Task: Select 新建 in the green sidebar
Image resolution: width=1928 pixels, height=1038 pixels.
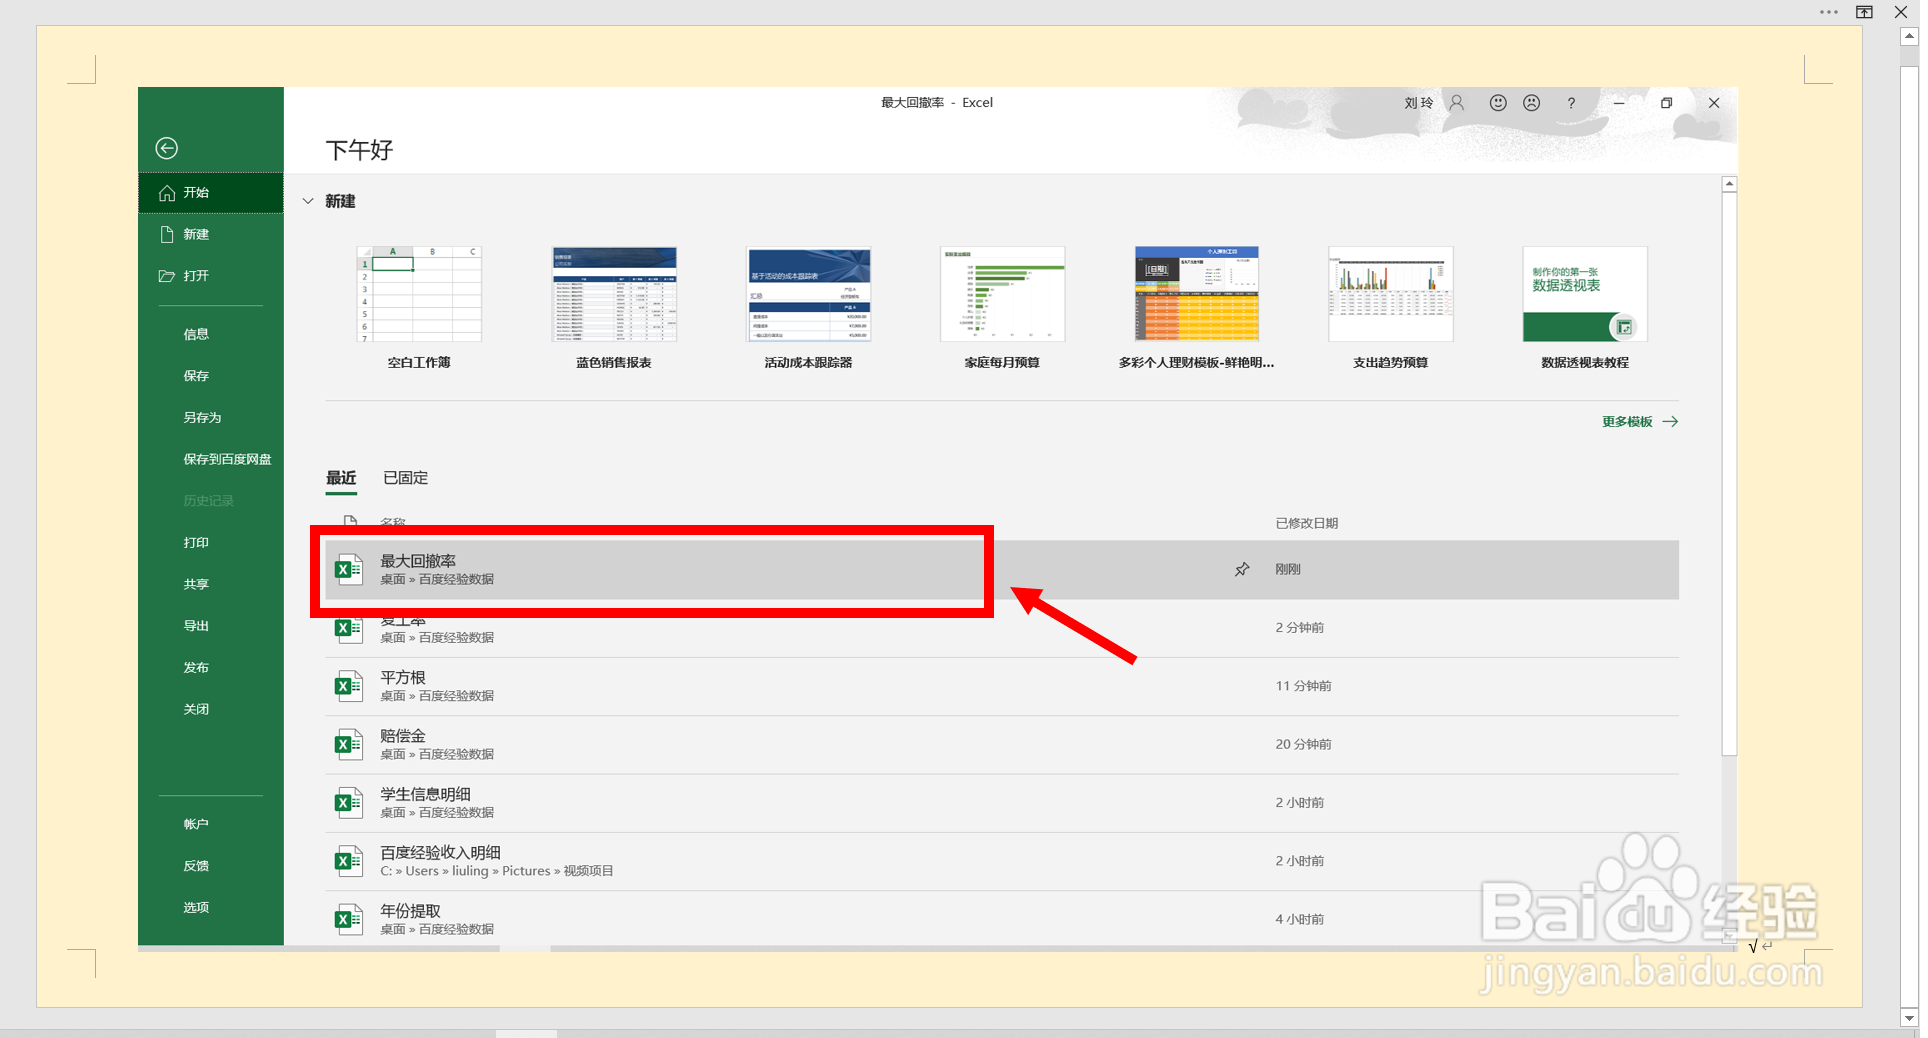Action: 211,234
